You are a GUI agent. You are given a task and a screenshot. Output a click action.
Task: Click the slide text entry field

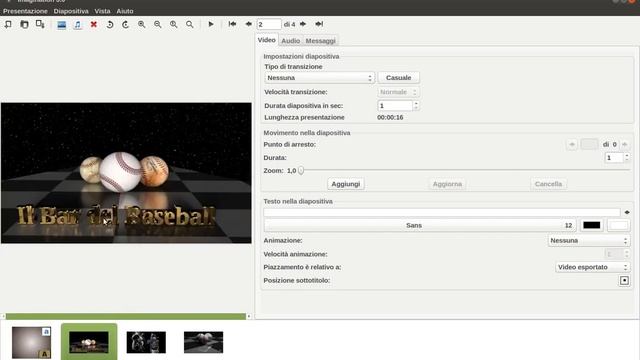[x=442, y=212]
